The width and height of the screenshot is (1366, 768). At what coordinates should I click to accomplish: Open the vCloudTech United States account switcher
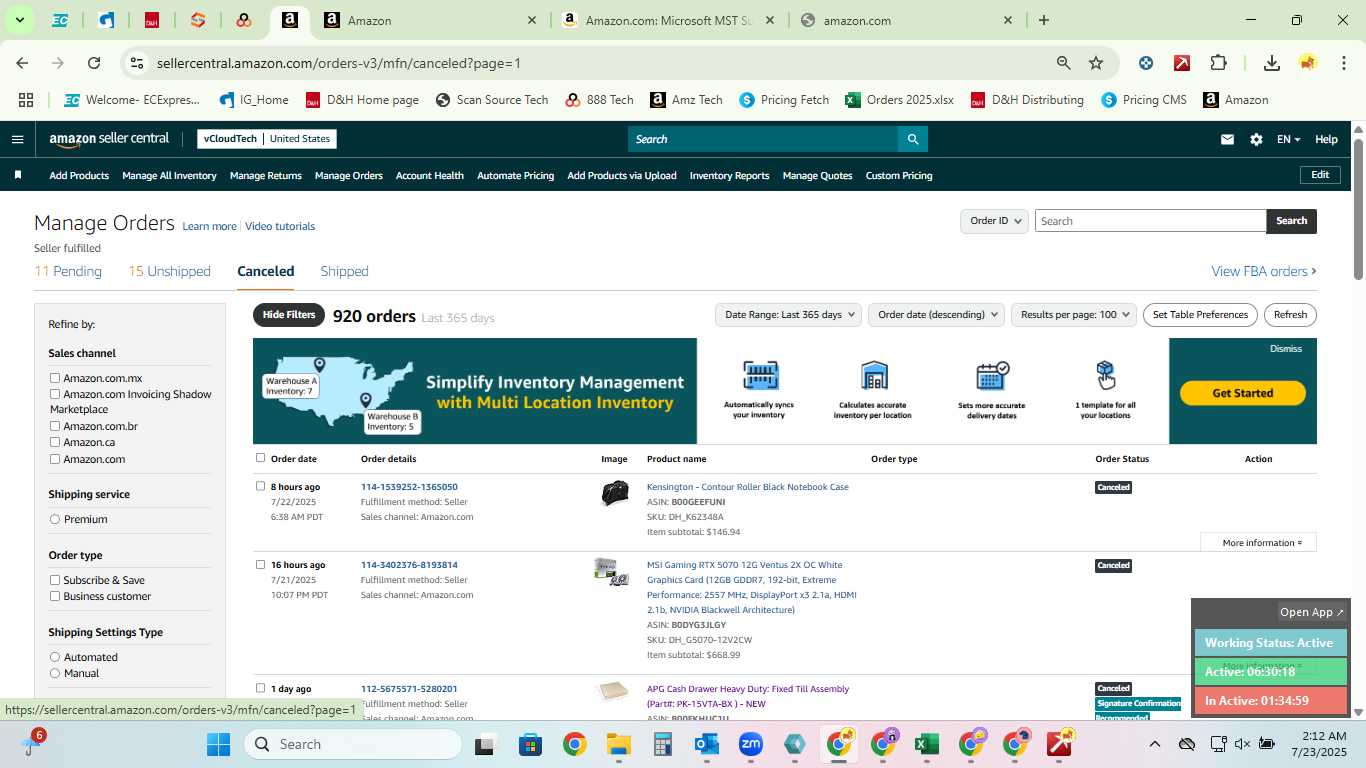point(266,139)
